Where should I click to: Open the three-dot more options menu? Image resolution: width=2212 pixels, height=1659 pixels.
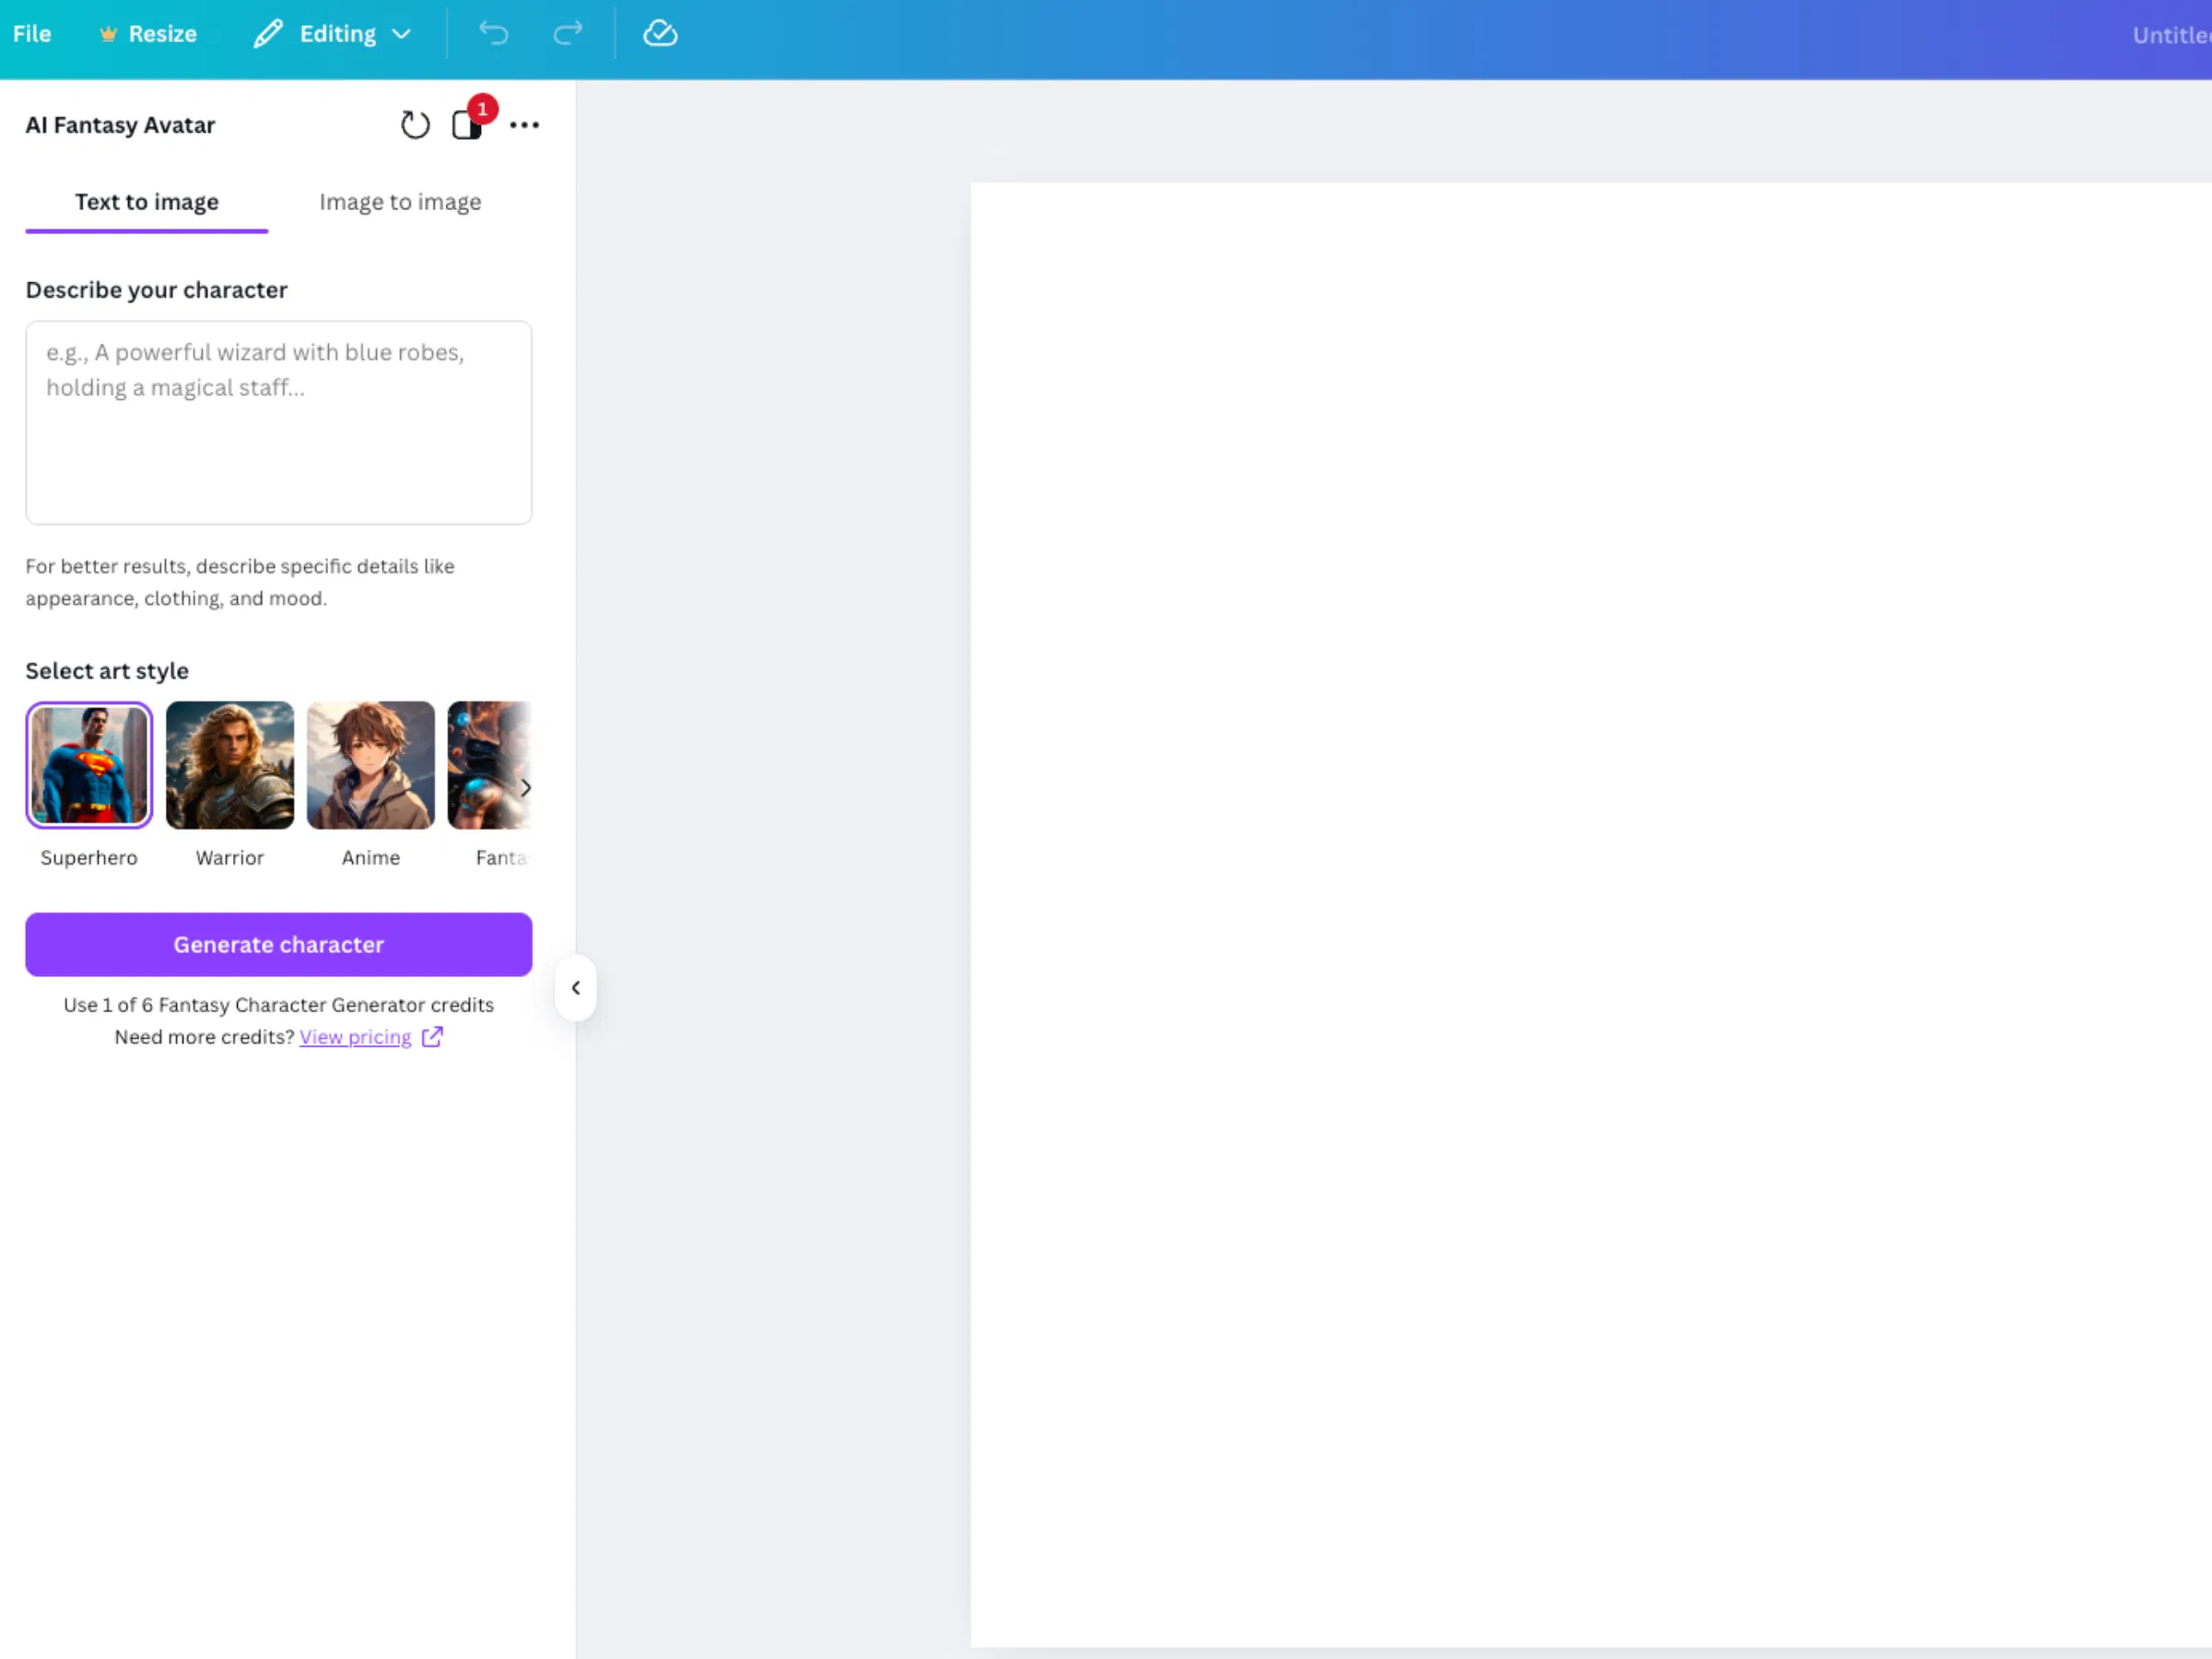[x=524, y=125]
